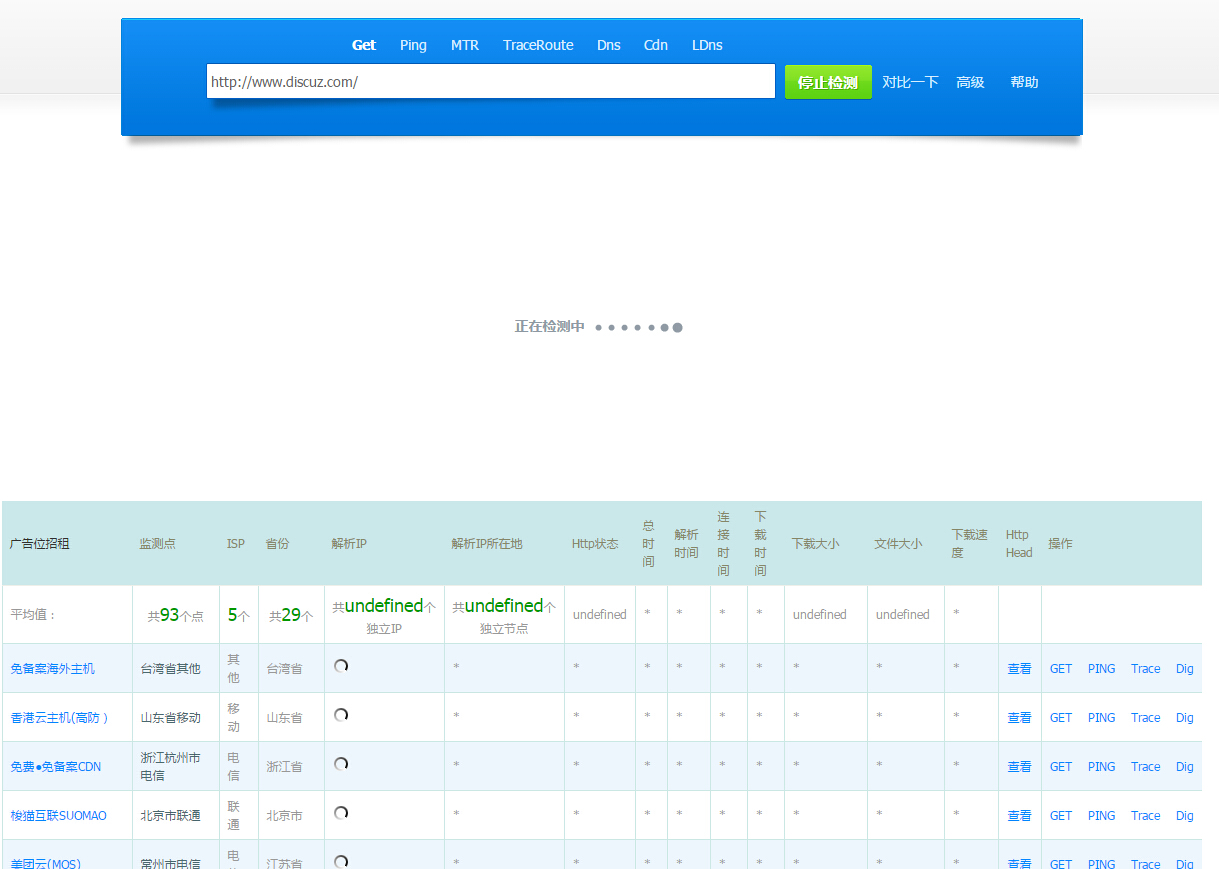
Task: Click the 香港云主机(高防) link
Action: tap(59, 717)
